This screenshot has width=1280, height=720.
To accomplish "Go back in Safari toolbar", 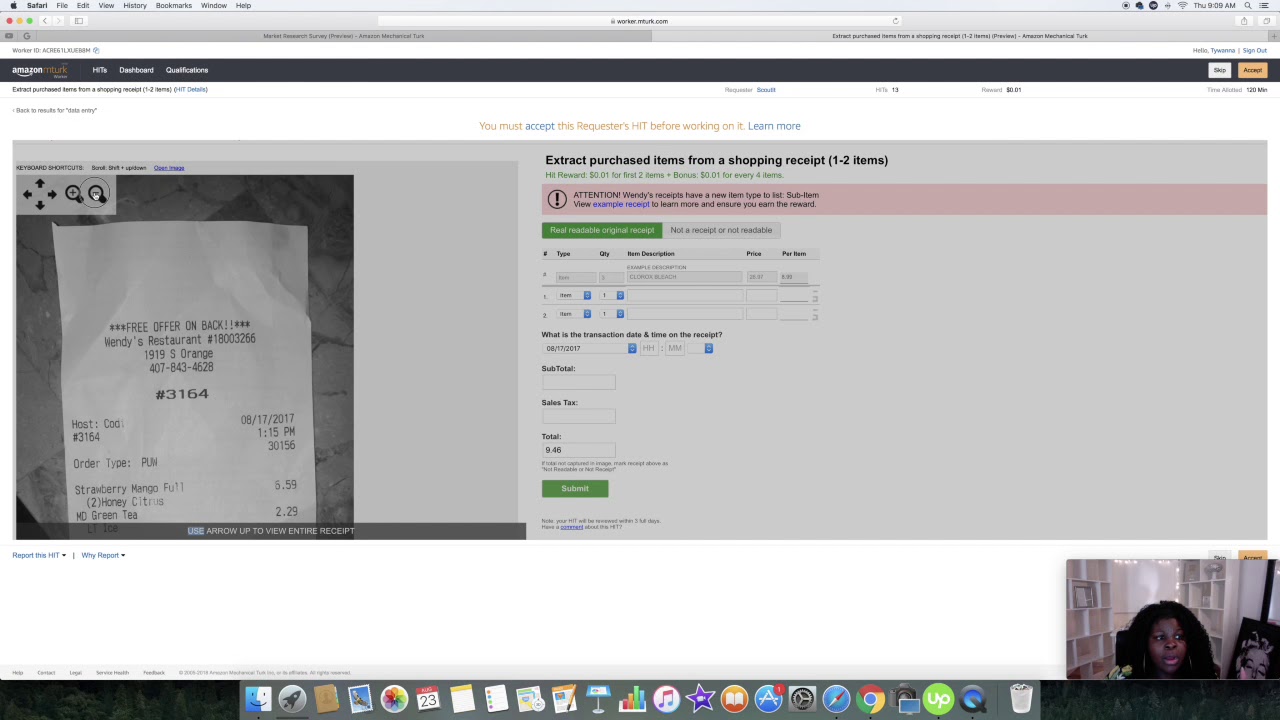I will pyautogui.click(x=44, y=21).
